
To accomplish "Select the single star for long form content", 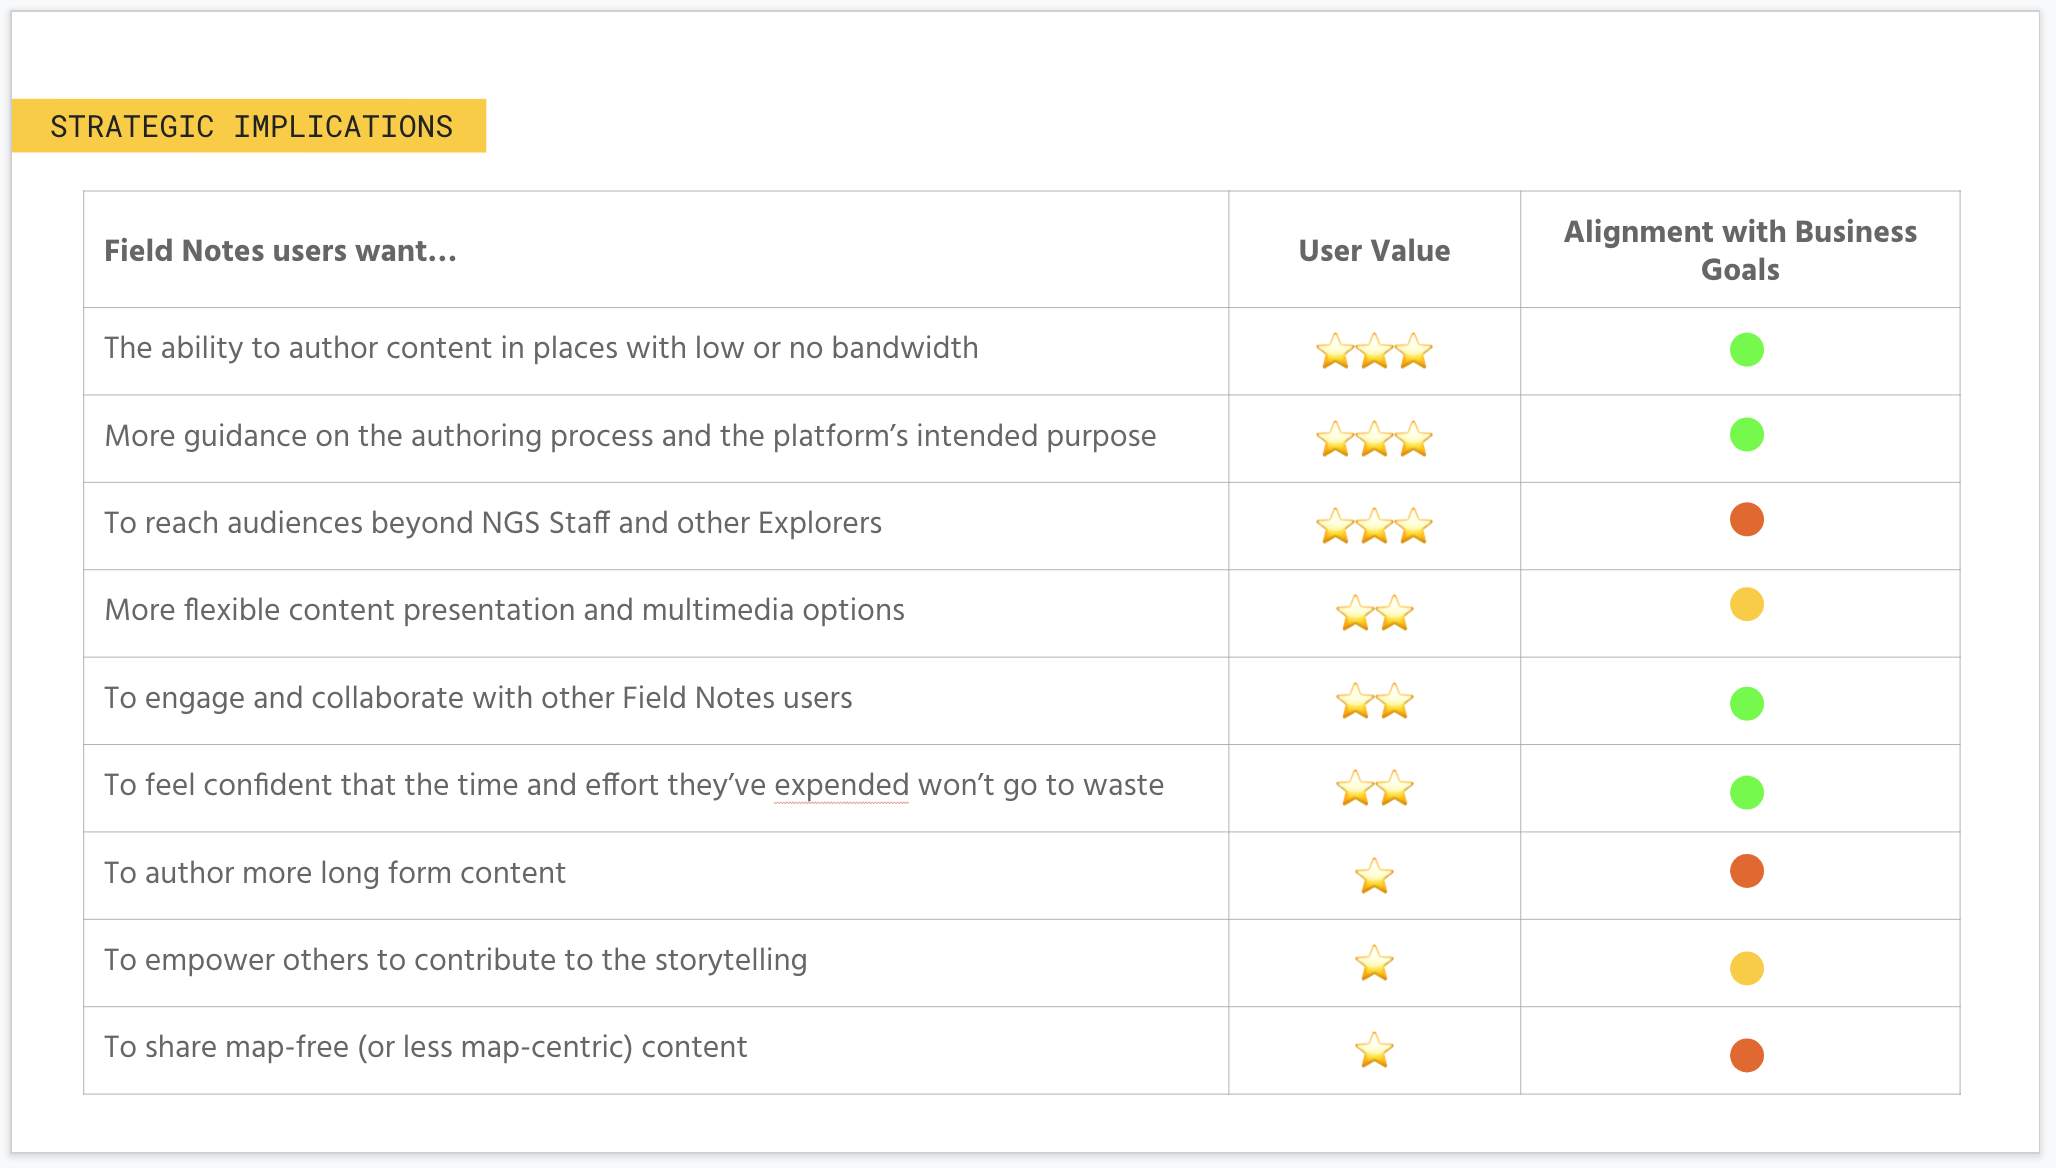I will tap(1374, 876).
